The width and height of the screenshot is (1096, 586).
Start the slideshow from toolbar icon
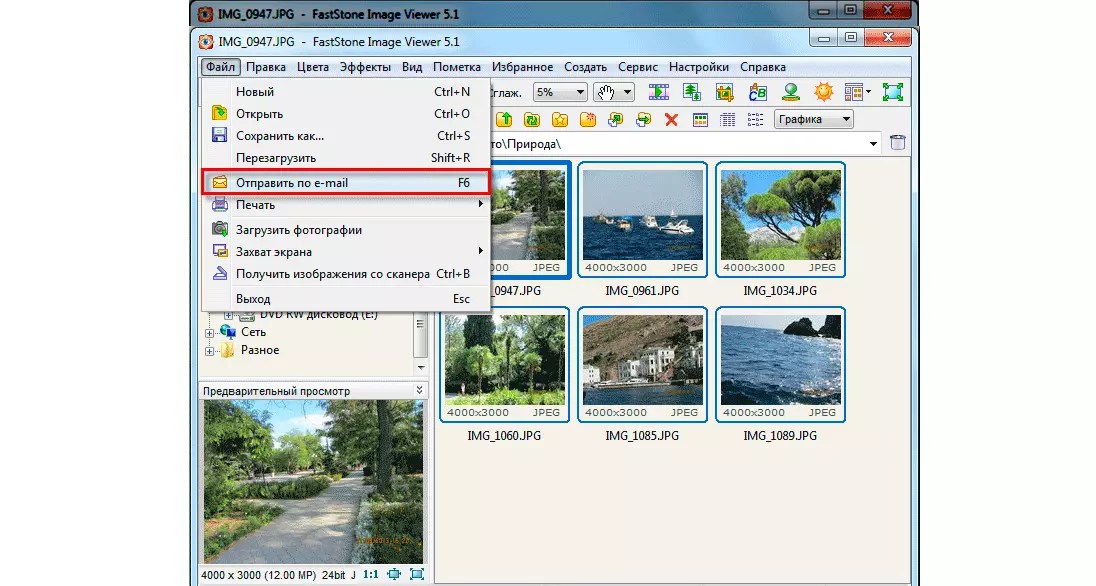(x=658, y=92)
